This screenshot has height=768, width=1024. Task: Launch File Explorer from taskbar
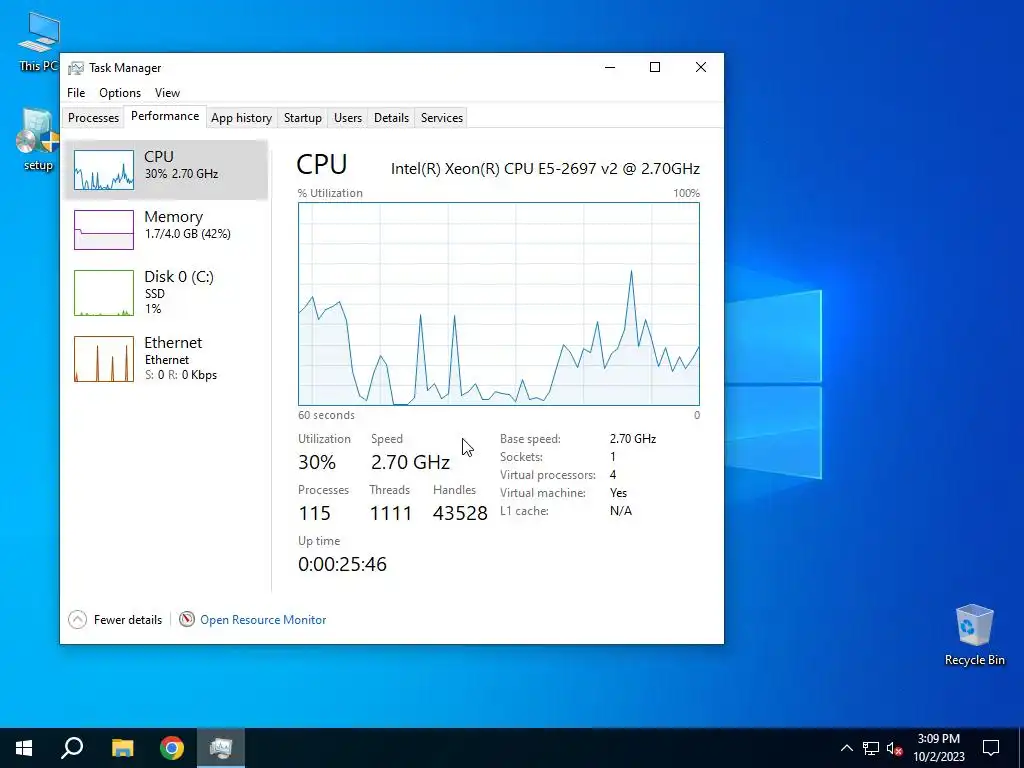pos(122,748)
